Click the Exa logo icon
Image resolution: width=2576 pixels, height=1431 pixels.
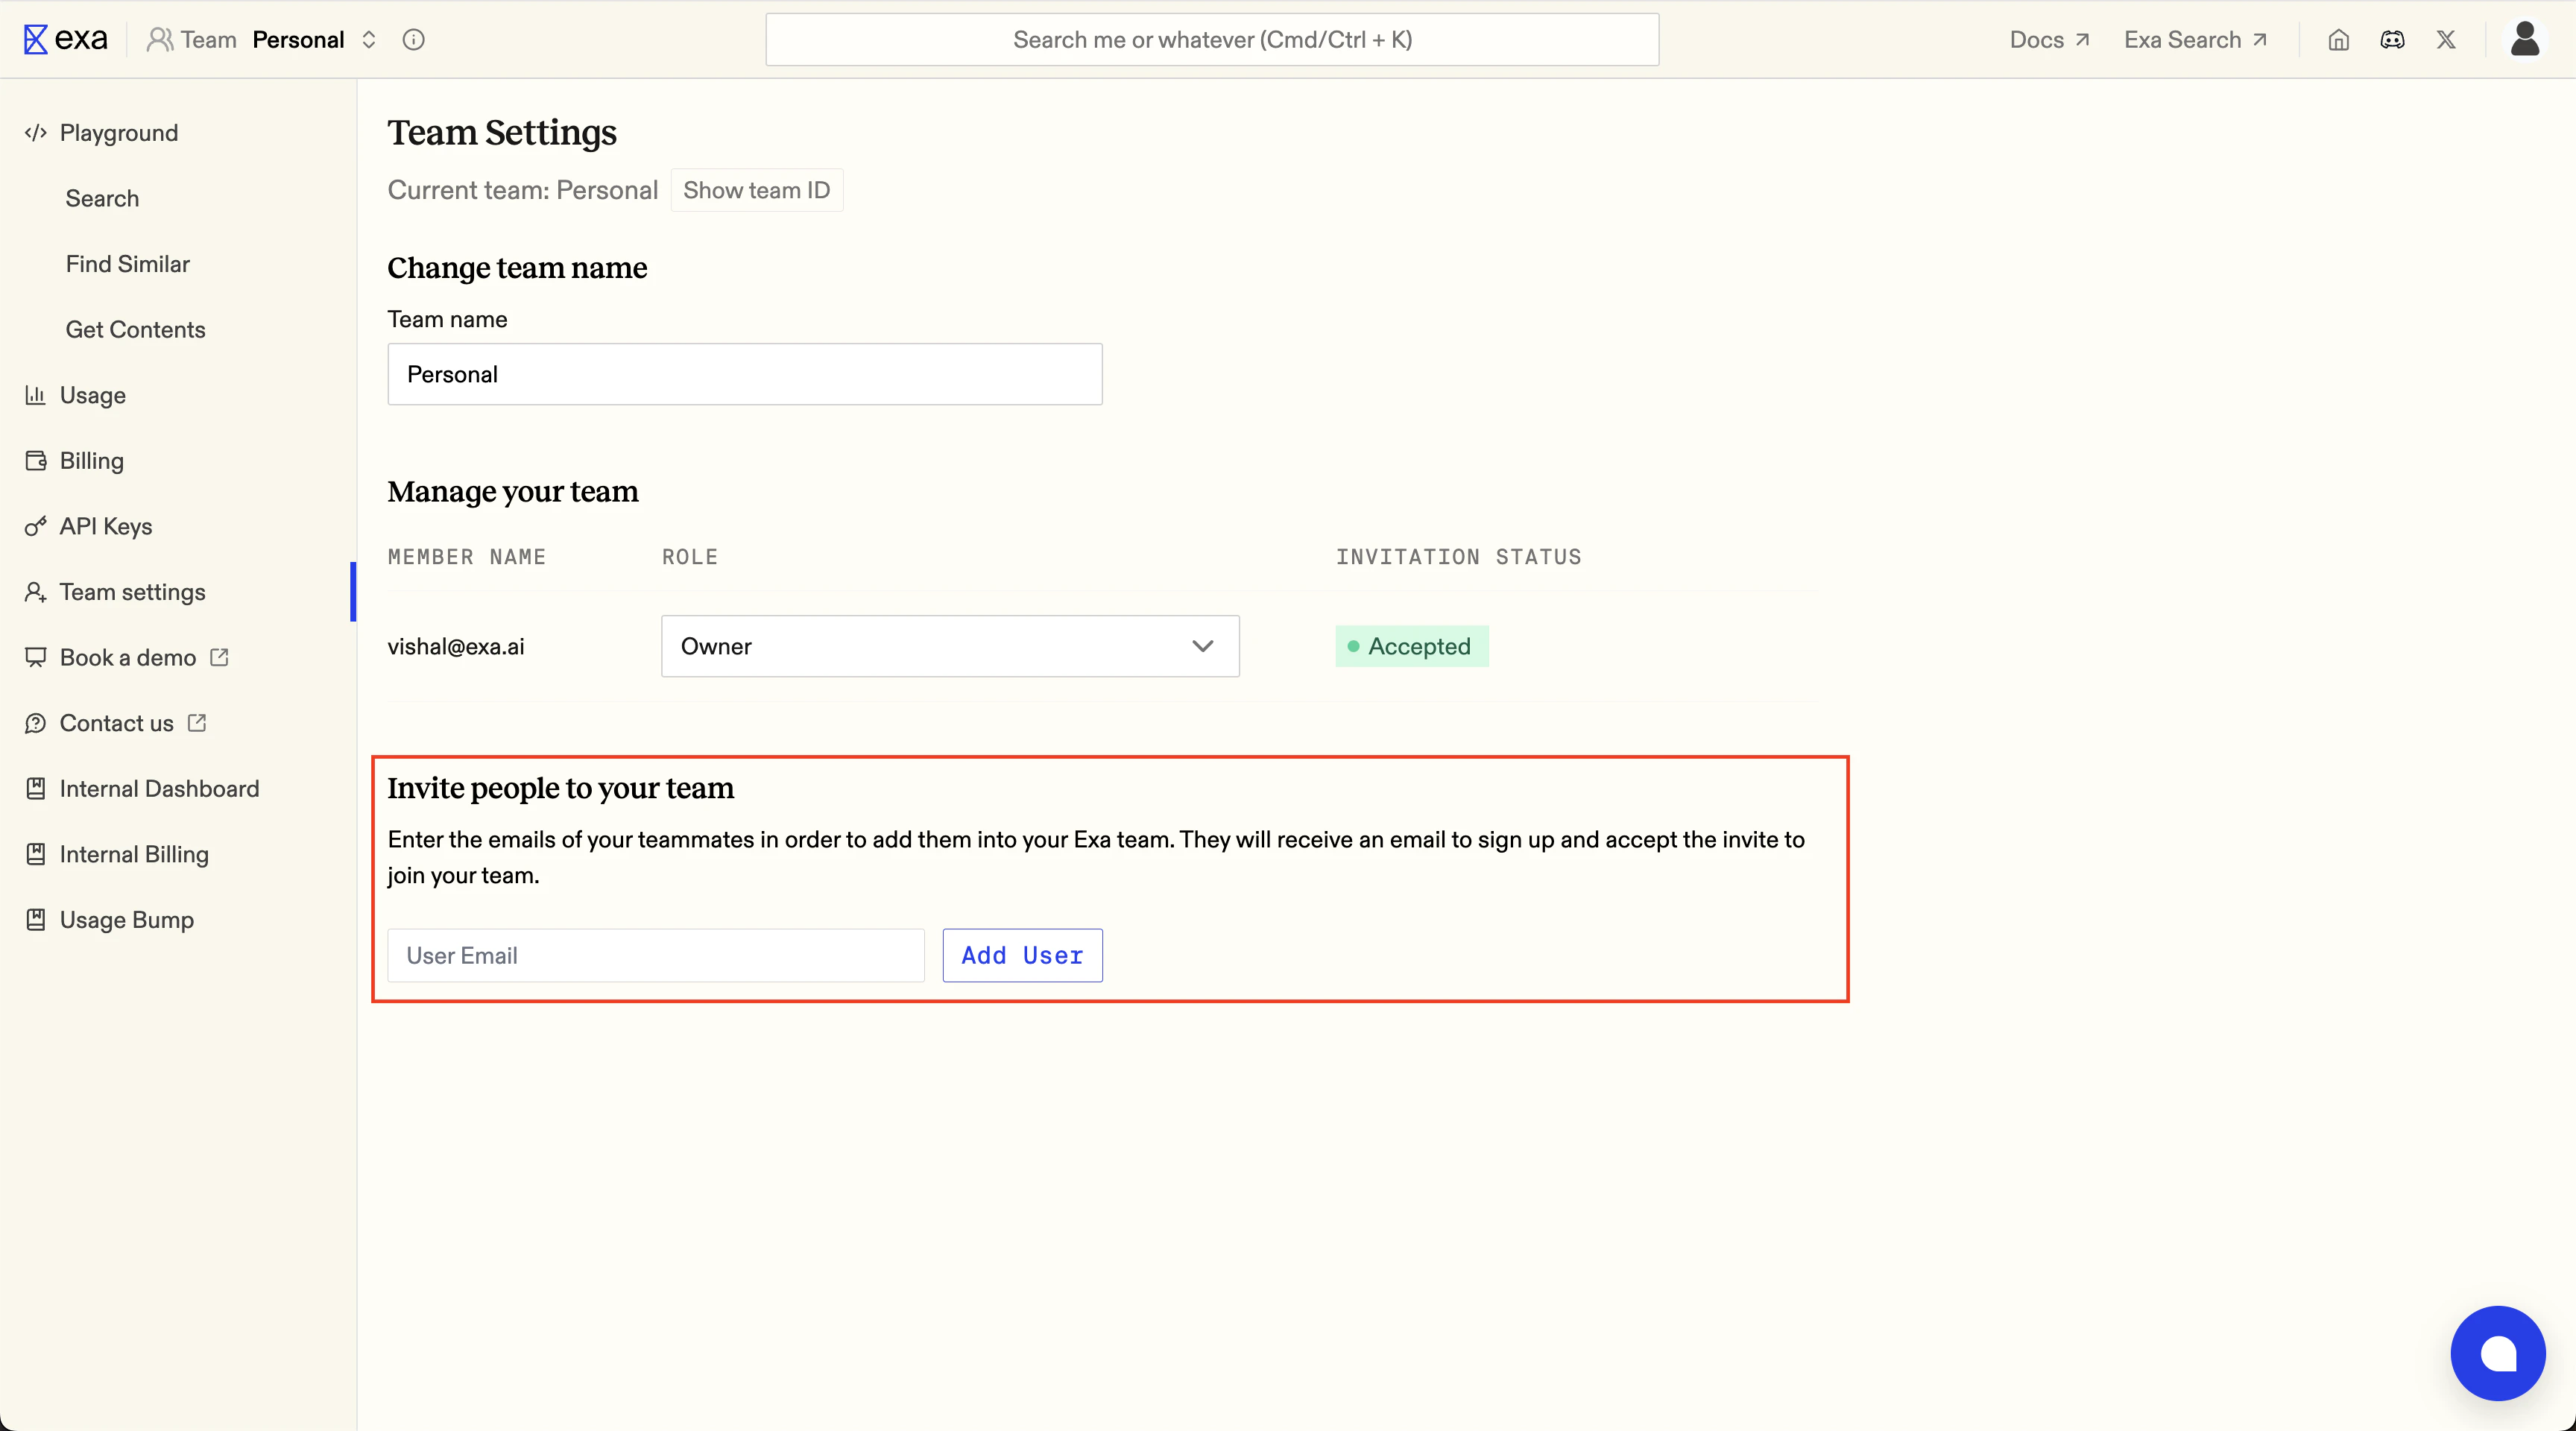[x=36, y=40]
